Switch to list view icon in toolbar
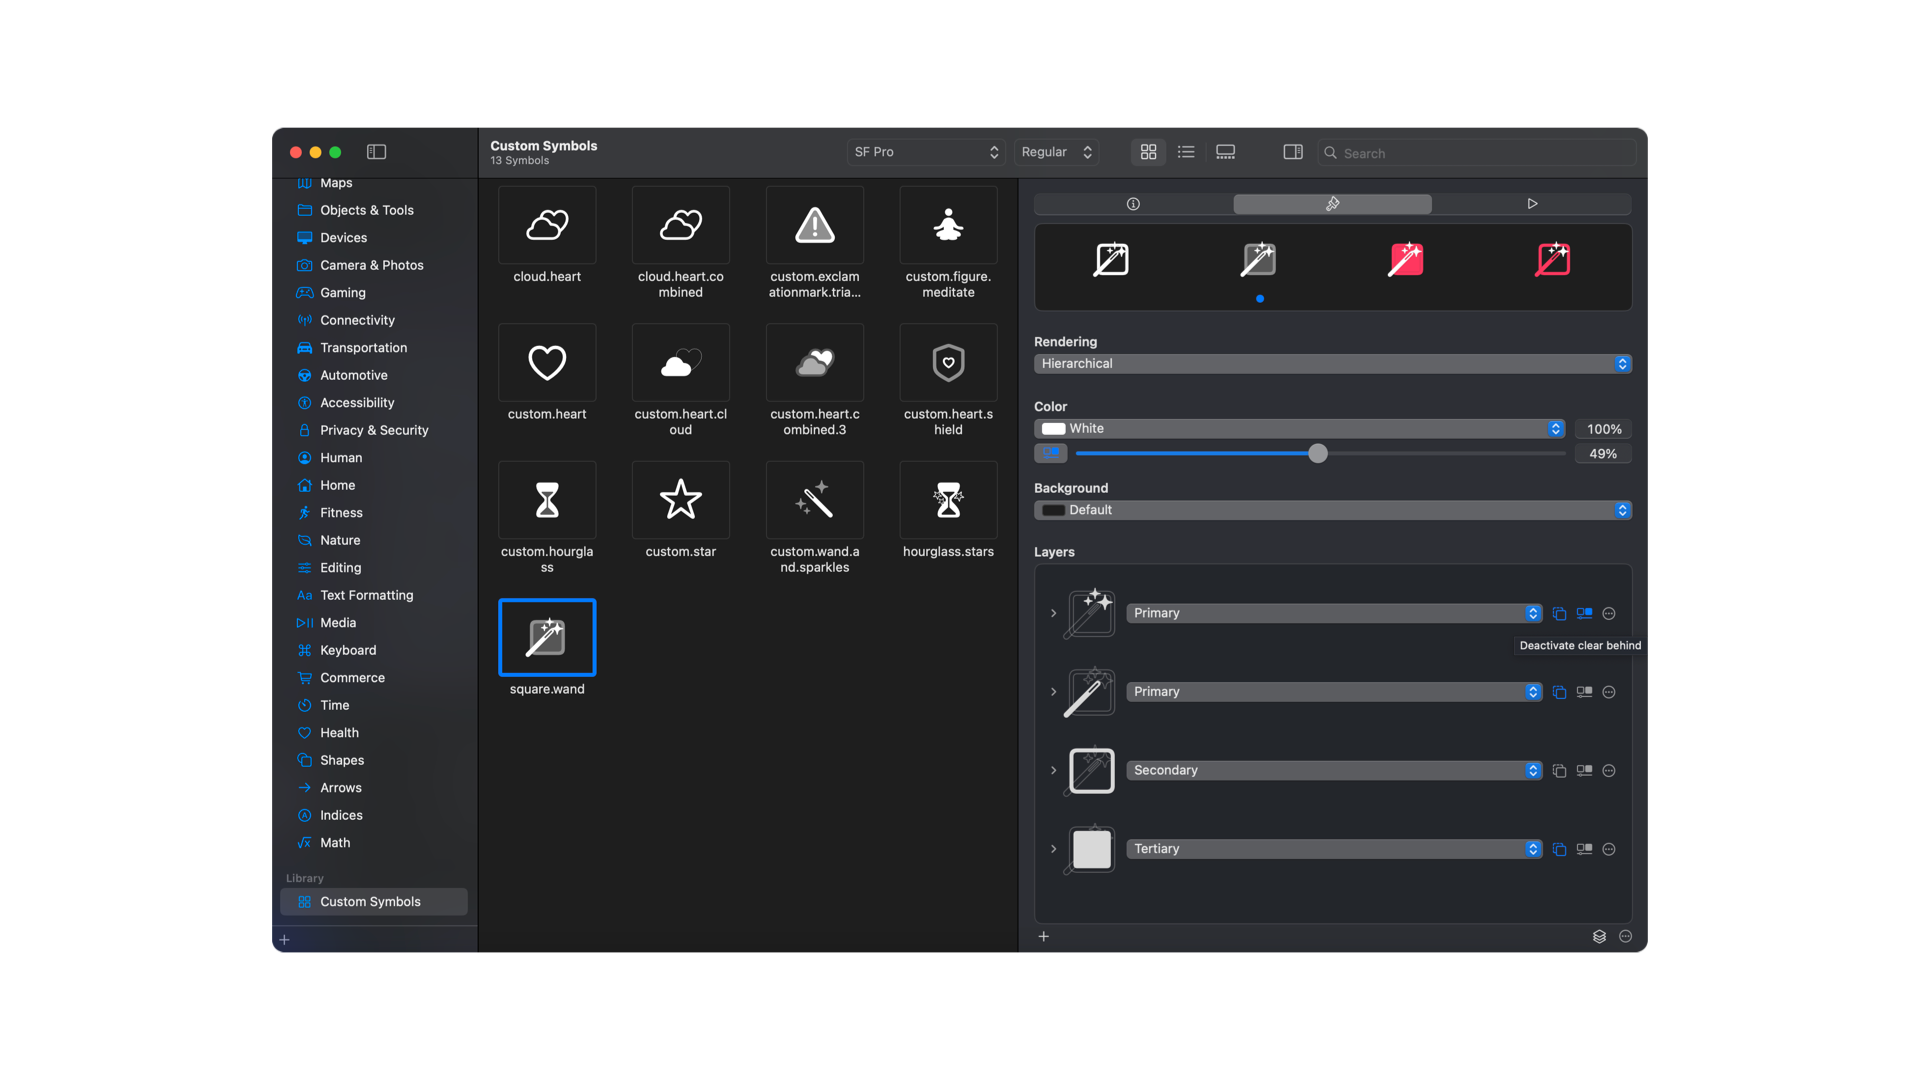 [x=1186, y=152]
